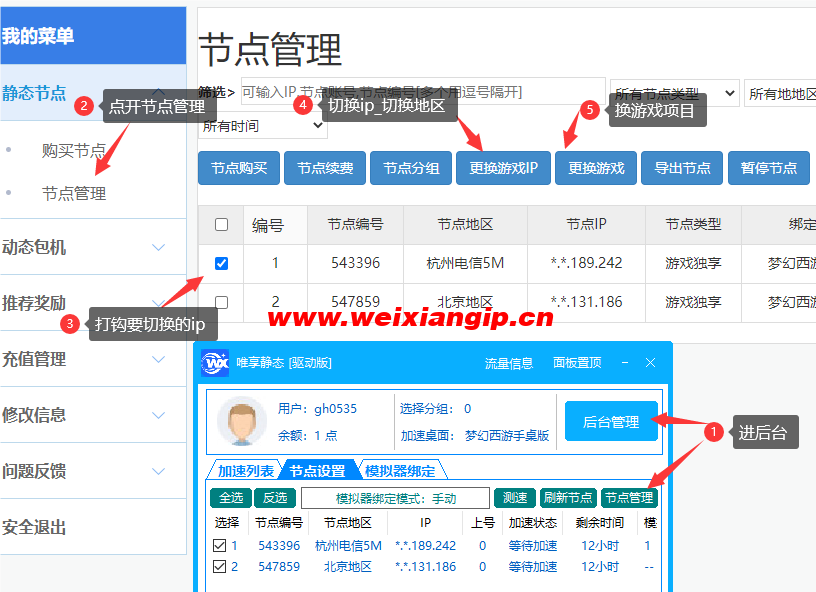This screenshot has width=816, height=592.
Task: Click the 节点购买 button
Action: point(239,168)
